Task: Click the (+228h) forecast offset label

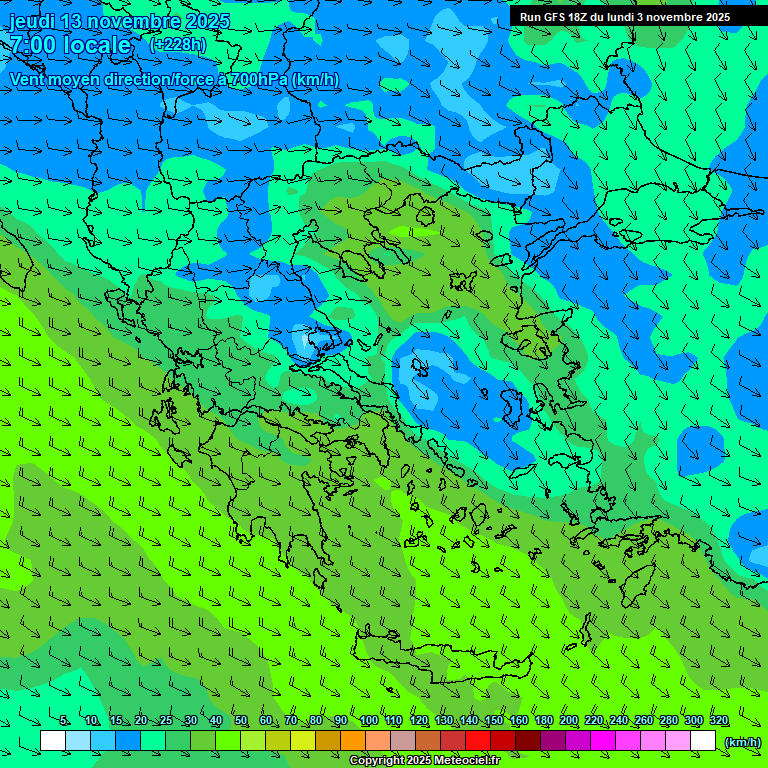Action: point(177,45)
